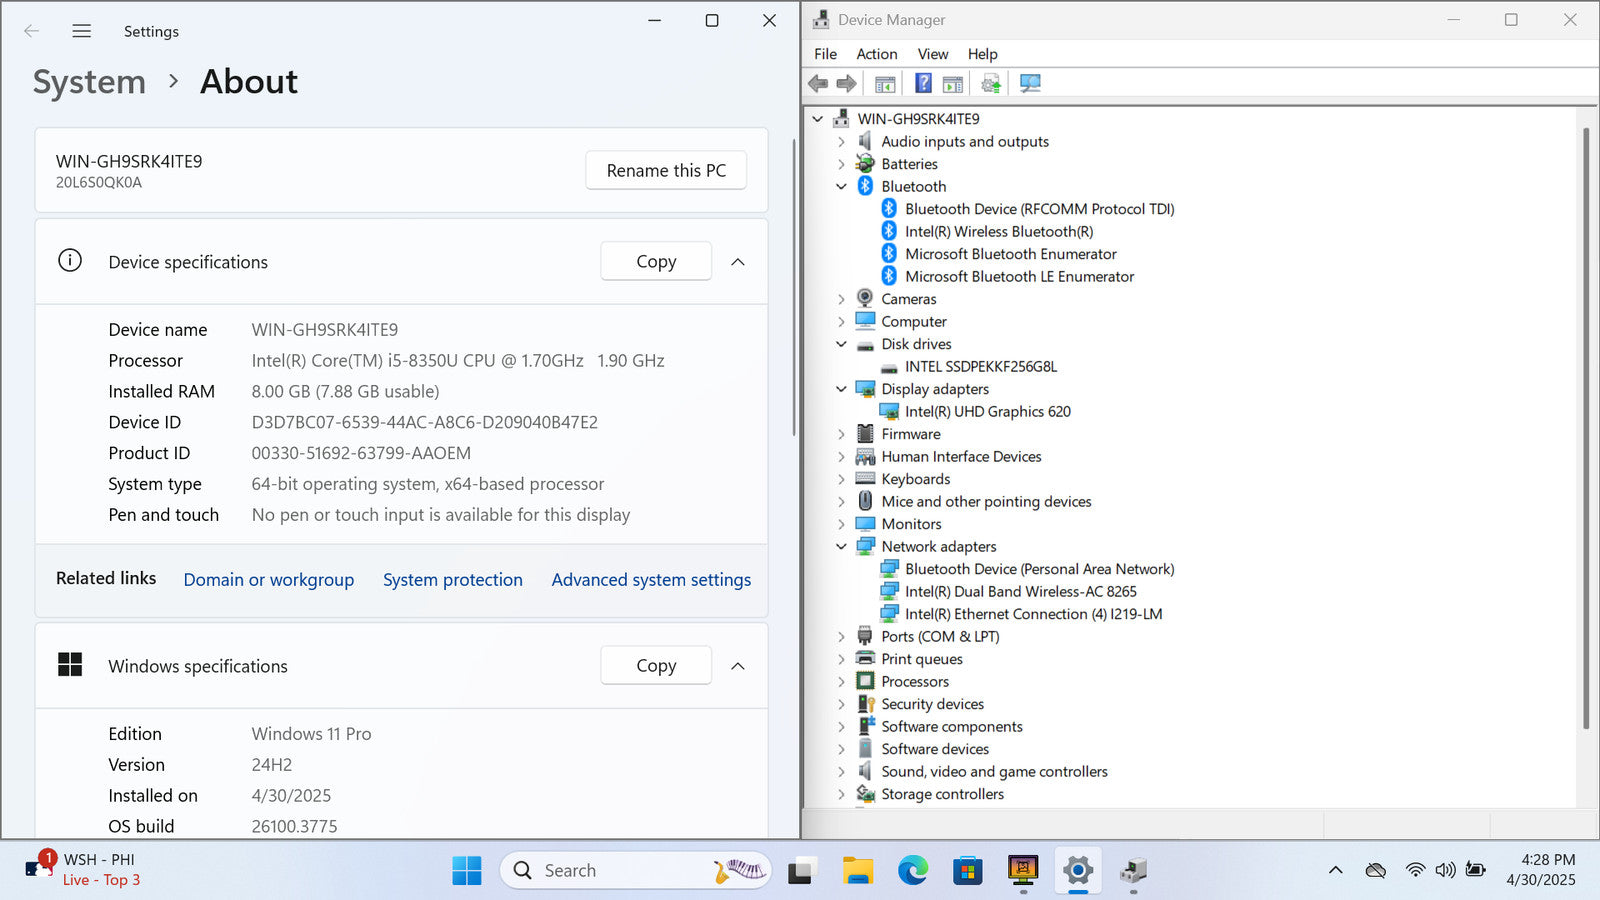
Task: Open Task View from the taskbar
Action: [x=801, y=871]
